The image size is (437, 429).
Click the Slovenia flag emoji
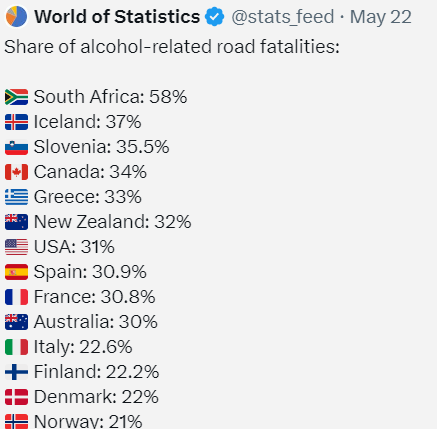pyautogui.click(x=16, y=147)
